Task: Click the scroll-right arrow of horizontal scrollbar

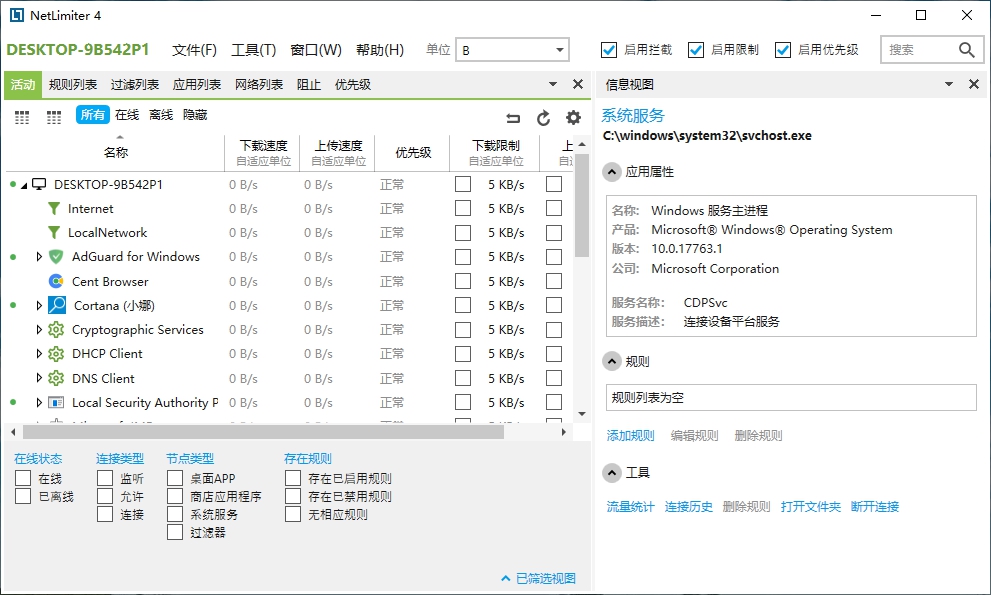Action: [x=564, y=432]
